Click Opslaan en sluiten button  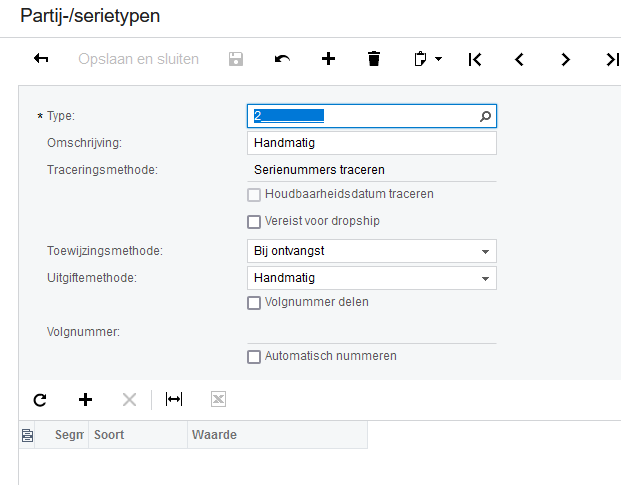click(x=138, y=59)
